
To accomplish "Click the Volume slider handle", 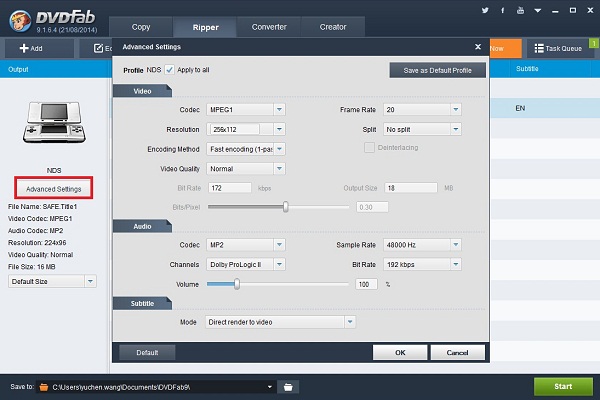I will [237, 284].
